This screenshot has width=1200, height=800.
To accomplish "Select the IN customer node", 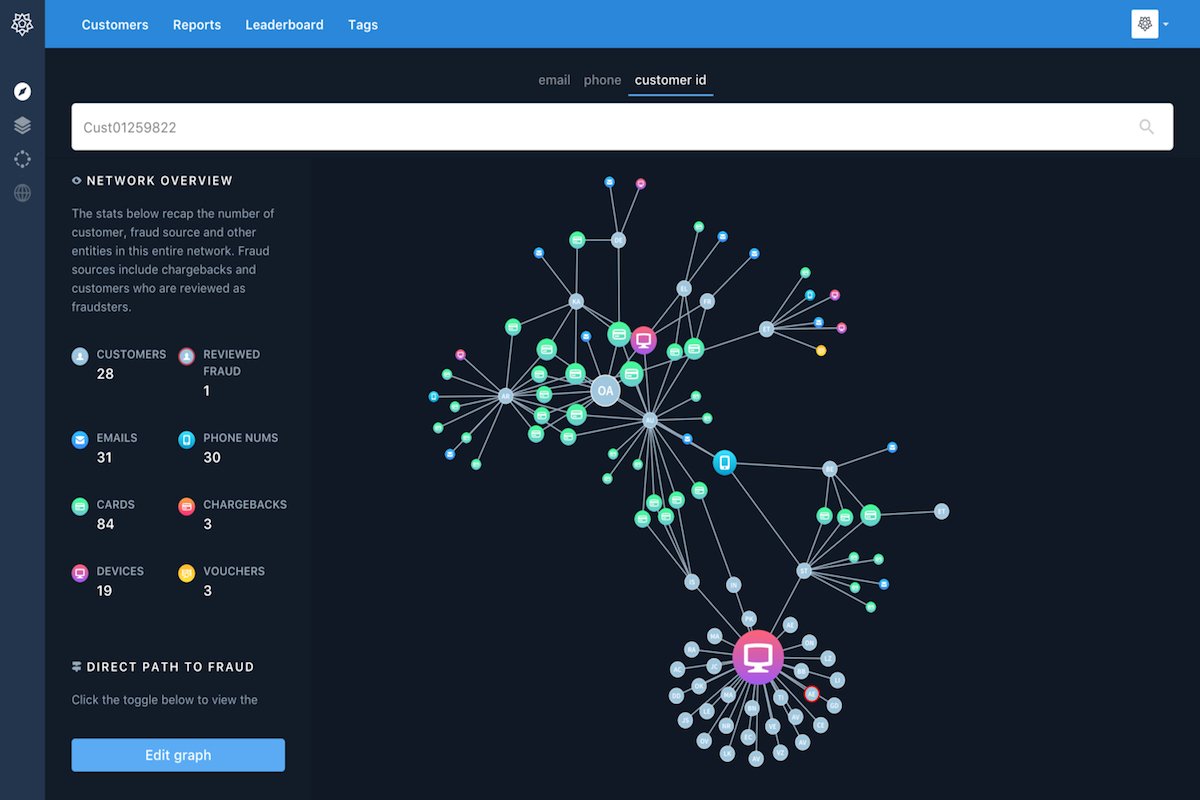I will pos(734,584).
